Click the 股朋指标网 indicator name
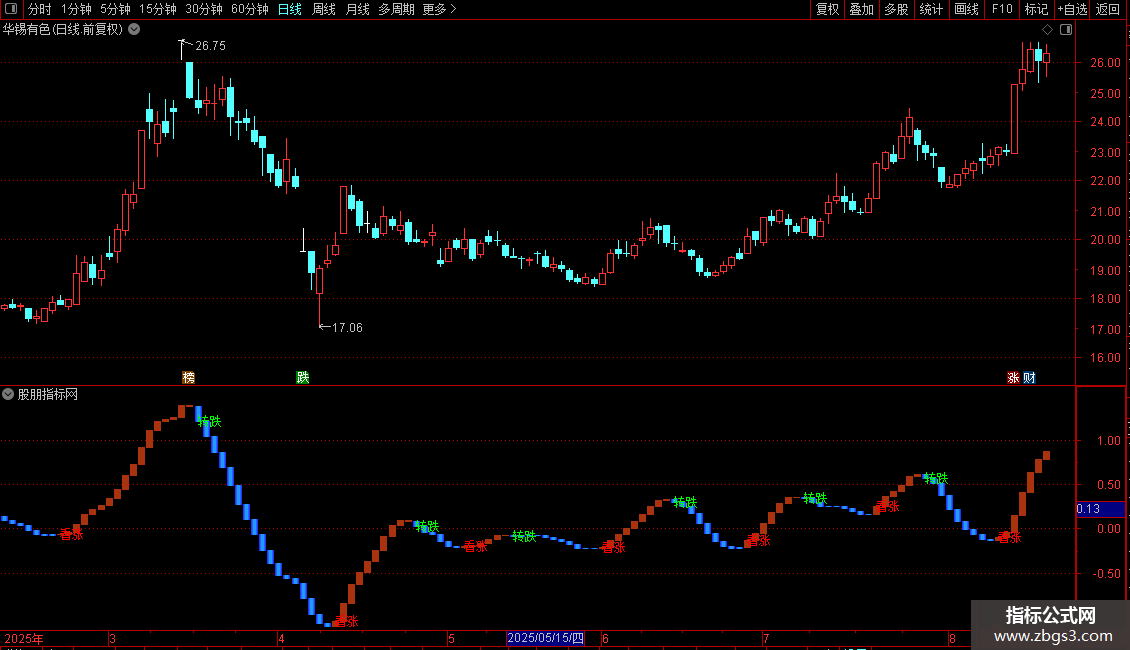 tap(48, 394)
